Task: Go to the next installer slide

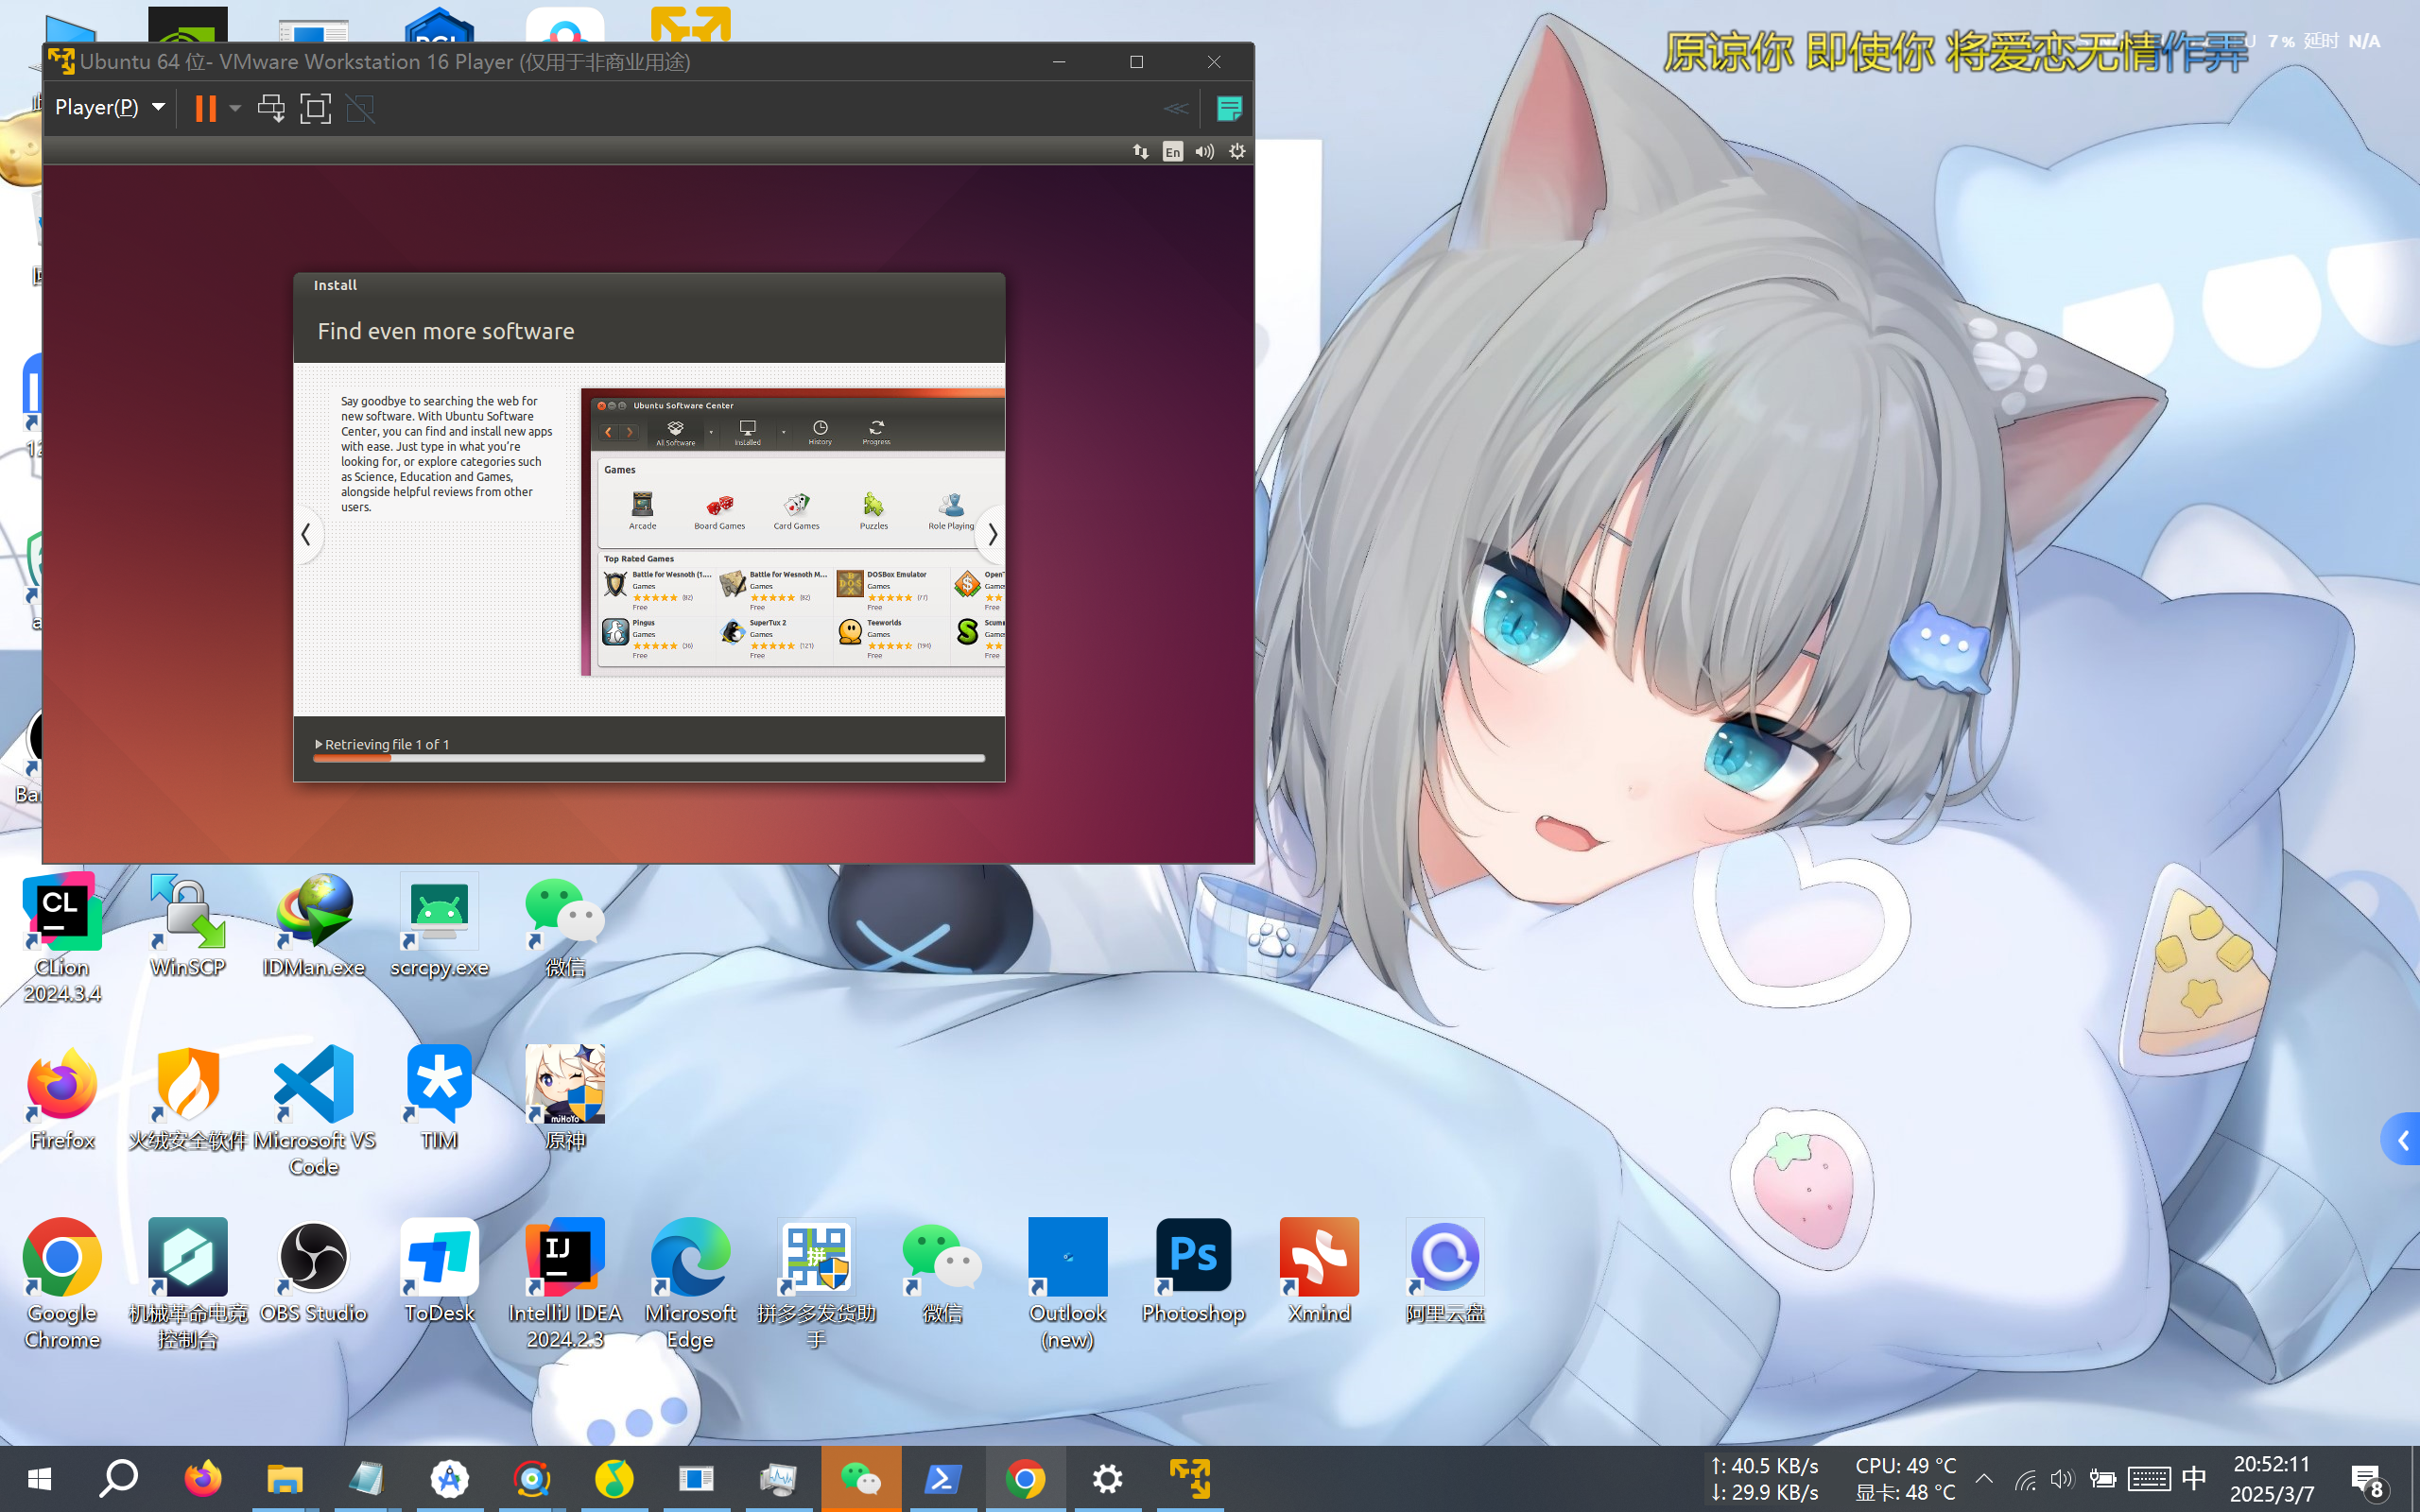Action: coord(991,535)
